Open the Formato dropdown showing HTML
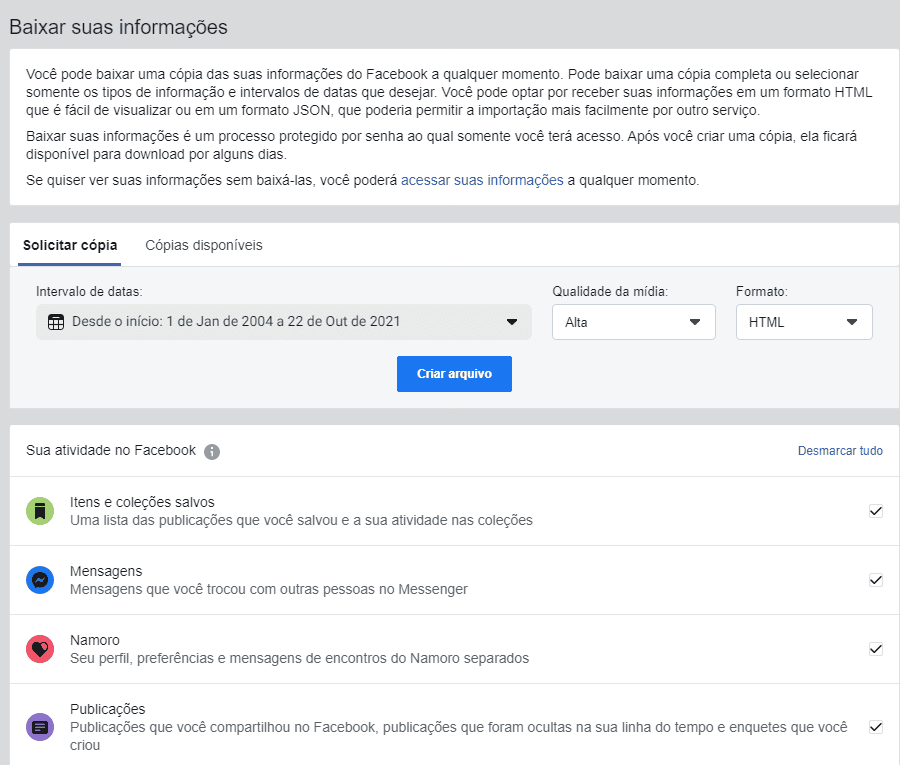The height and width of the screenshot is (765, 900). pyautogui.click(x=804, y=322)
